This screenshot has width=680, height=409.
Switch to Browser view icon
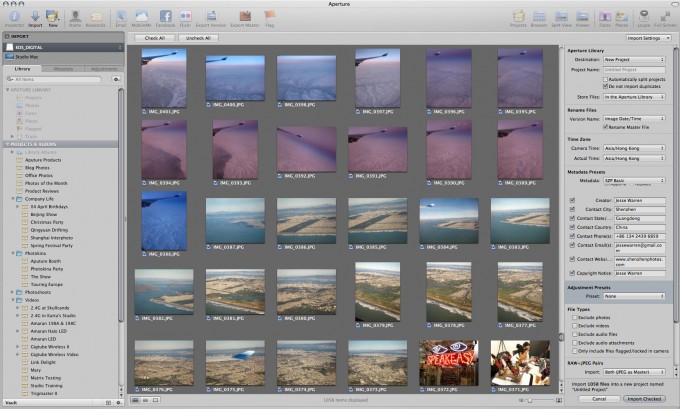(539, 17)
